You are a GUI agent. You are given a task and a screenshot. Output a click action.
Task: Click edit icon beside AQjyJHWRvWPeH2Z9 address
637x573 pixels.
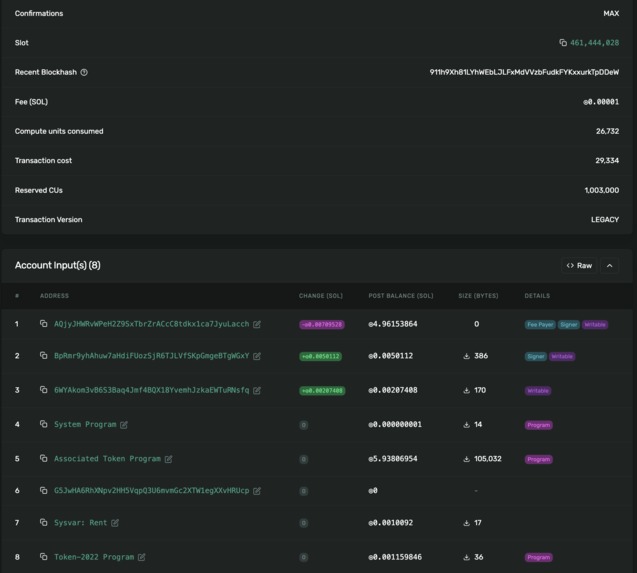[257, 324]
